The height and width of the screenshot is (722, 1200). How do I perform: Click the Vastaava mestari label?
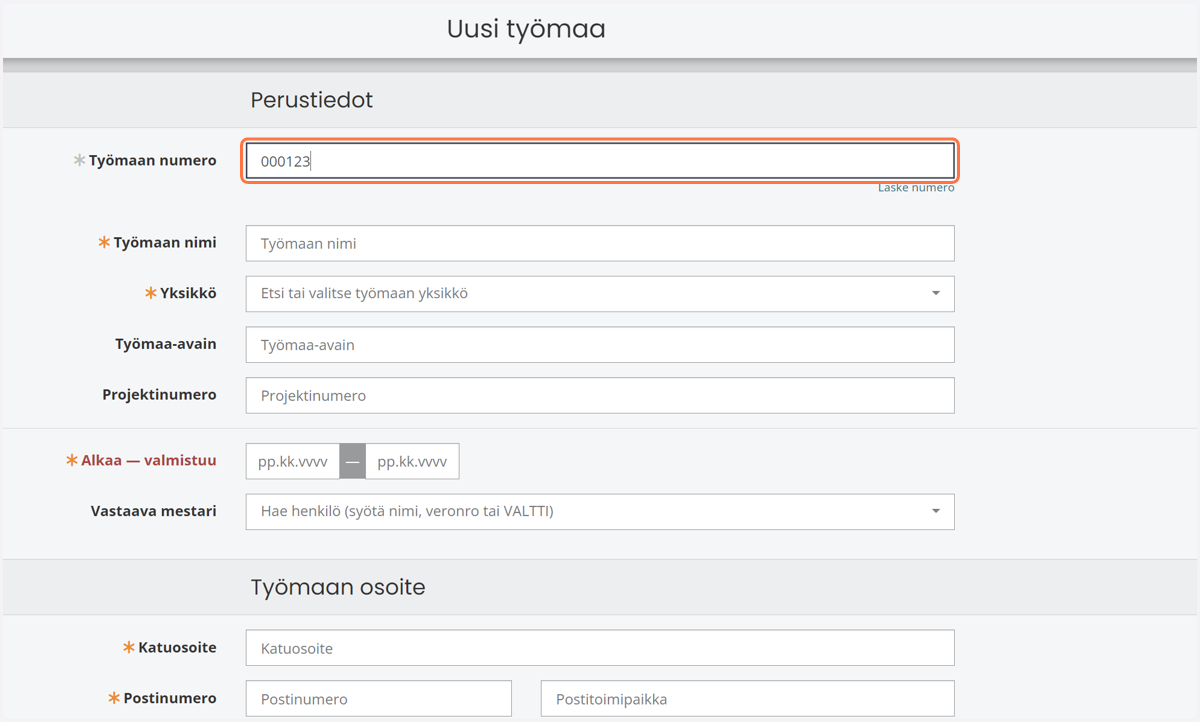154,510
